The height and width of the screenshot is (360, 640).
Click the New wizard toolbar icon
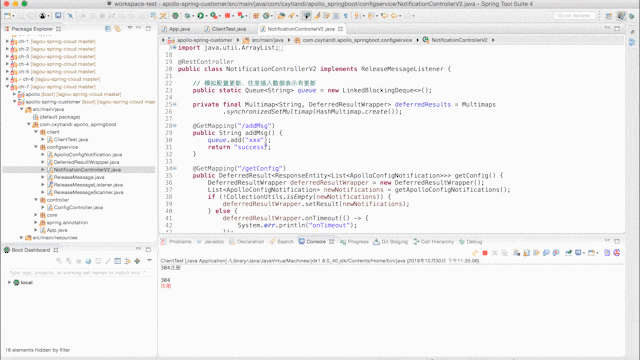click(x=7, y=16)
